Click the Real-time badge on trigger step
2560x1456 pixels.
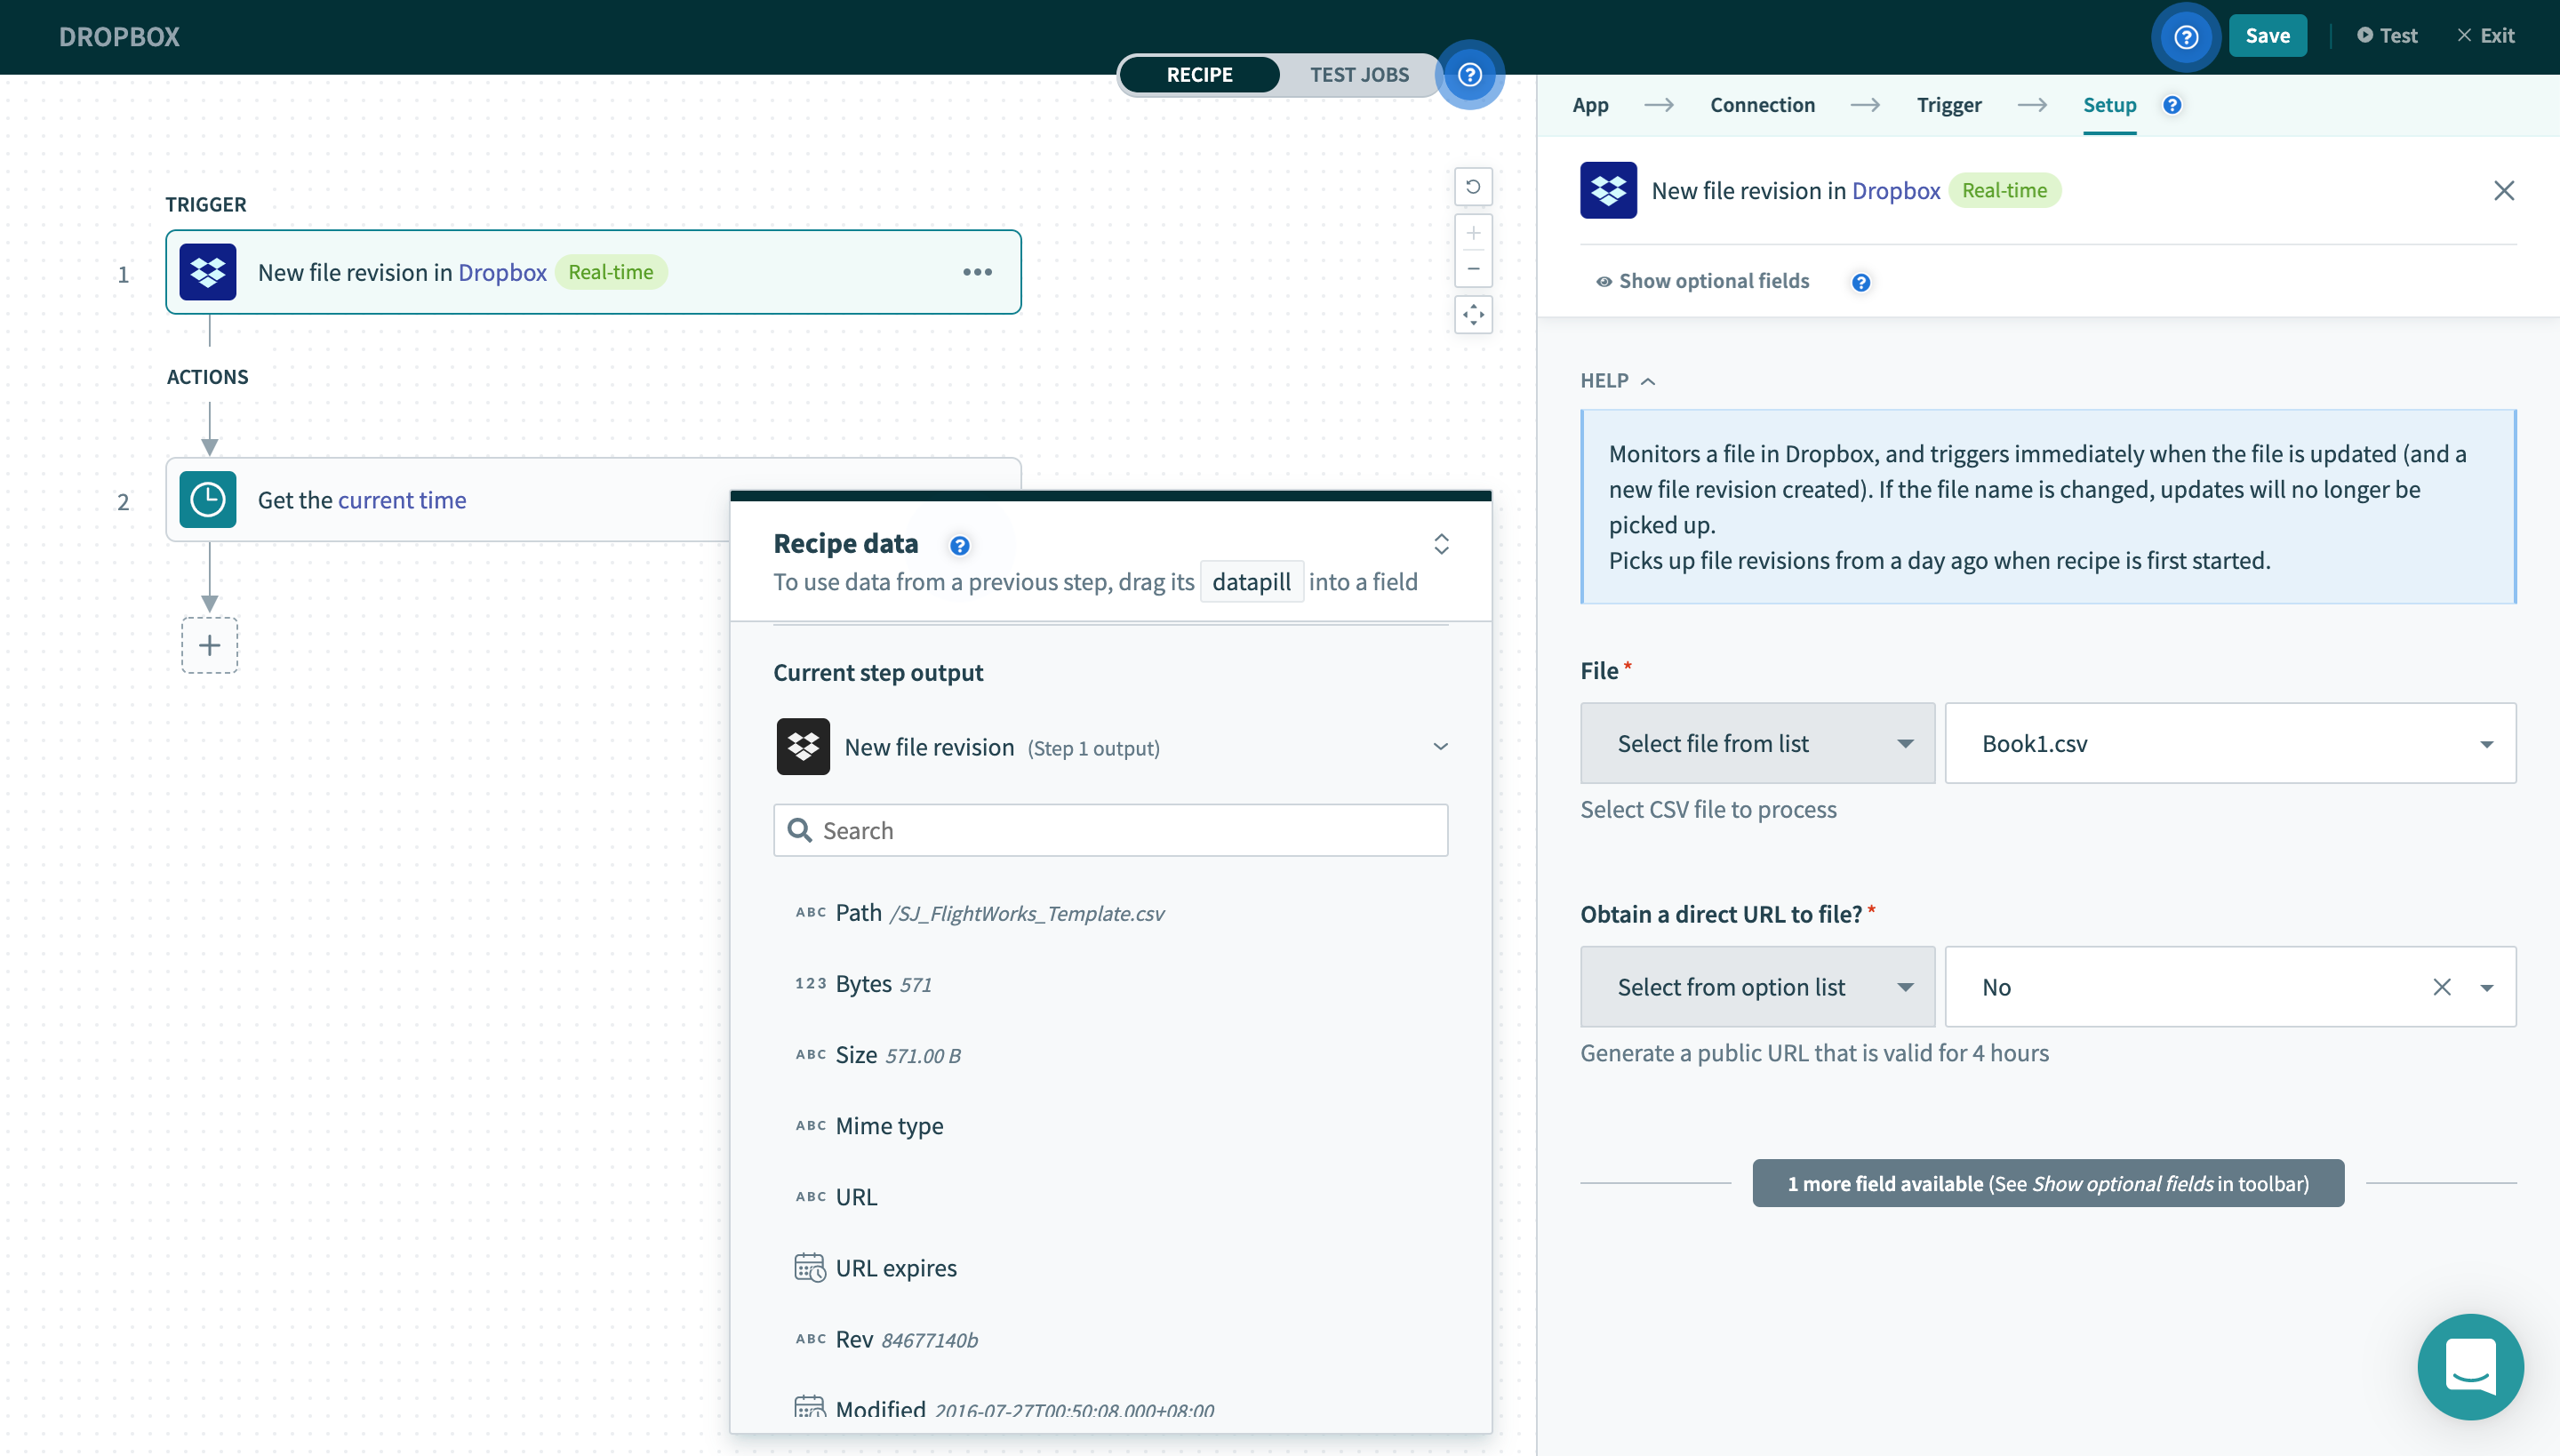point(610,272)
